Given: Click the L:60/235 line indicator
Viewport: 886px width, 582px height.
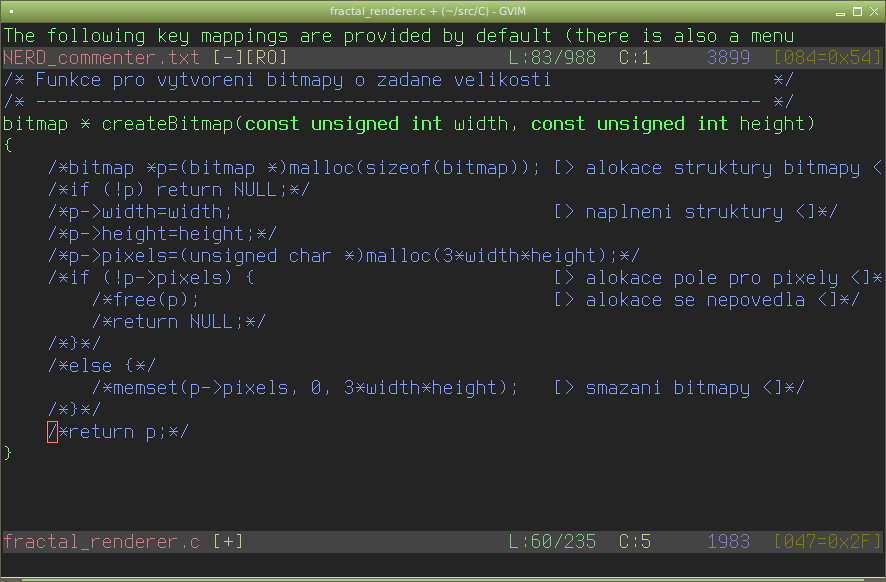Looking at the screenshot, I should coord(552,542).
